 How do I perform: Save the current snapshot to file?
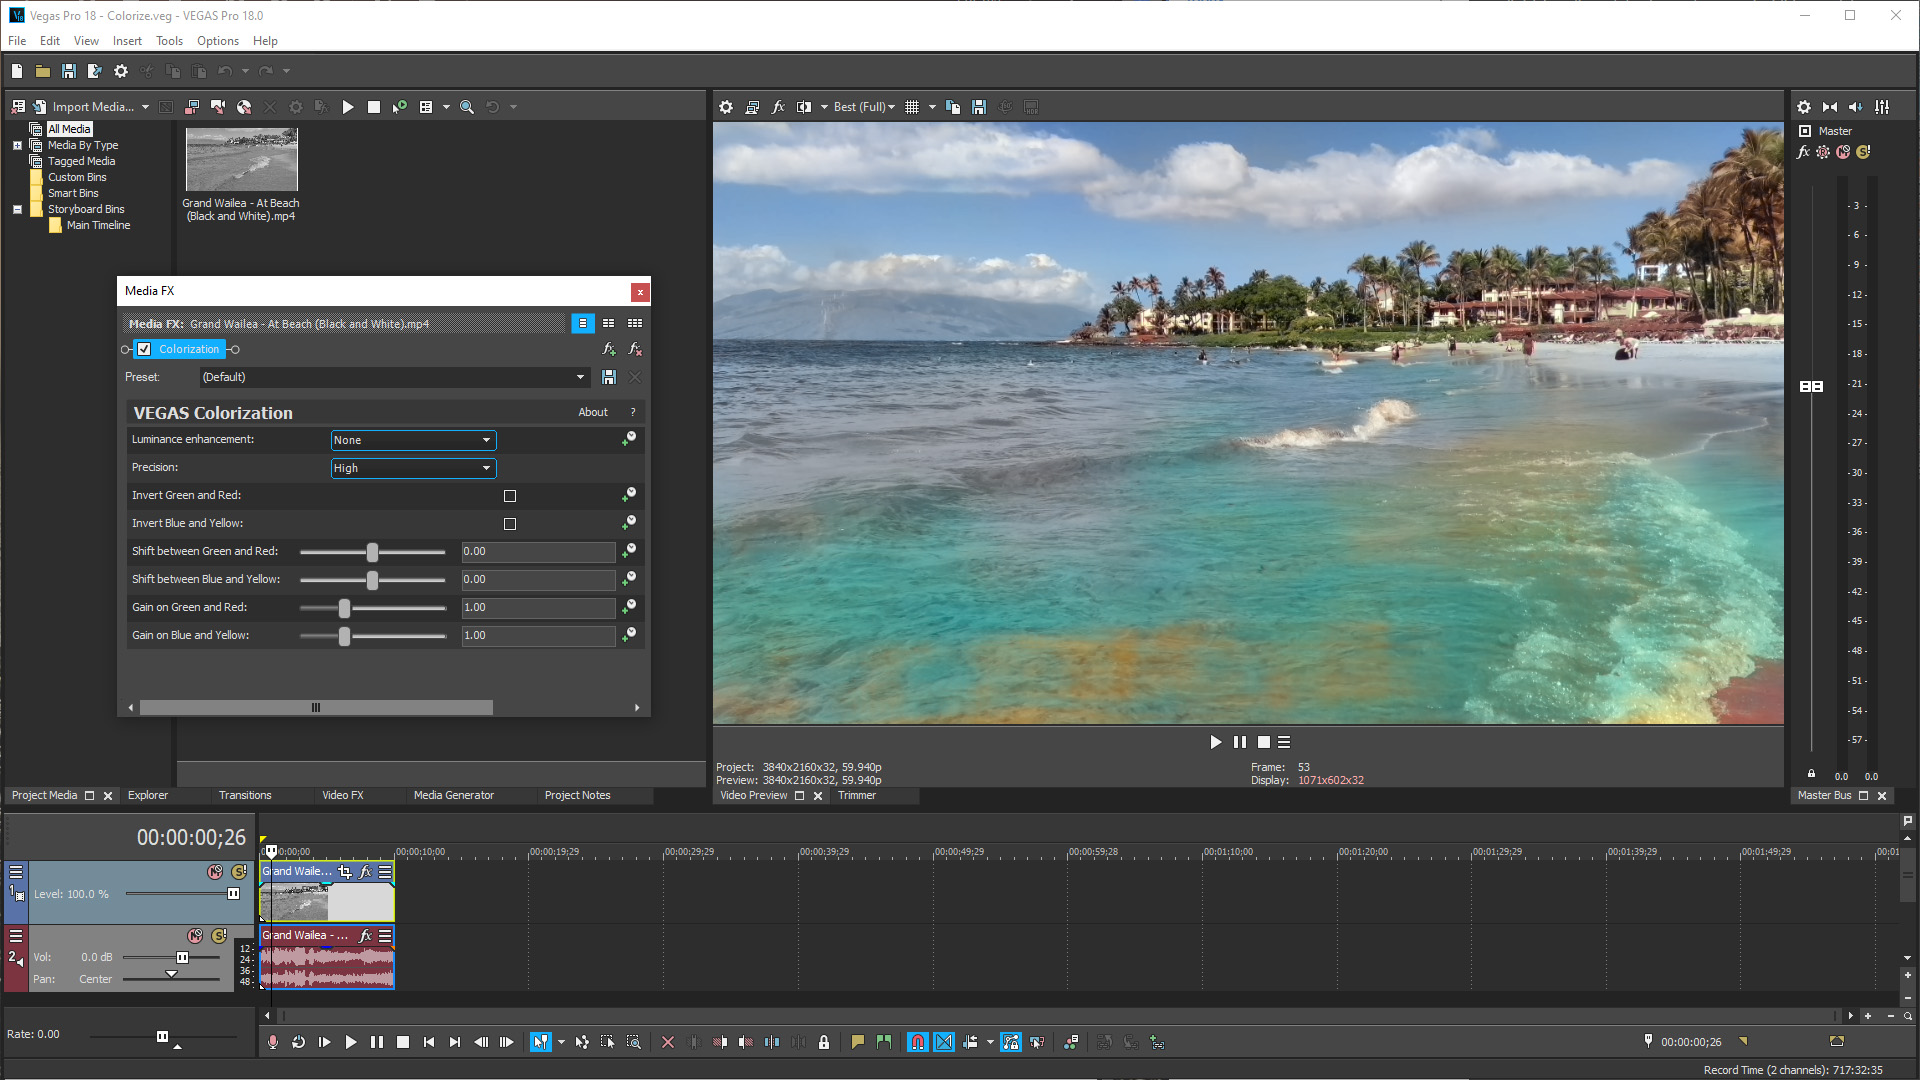pyautogui.click(x=979, y=106)
